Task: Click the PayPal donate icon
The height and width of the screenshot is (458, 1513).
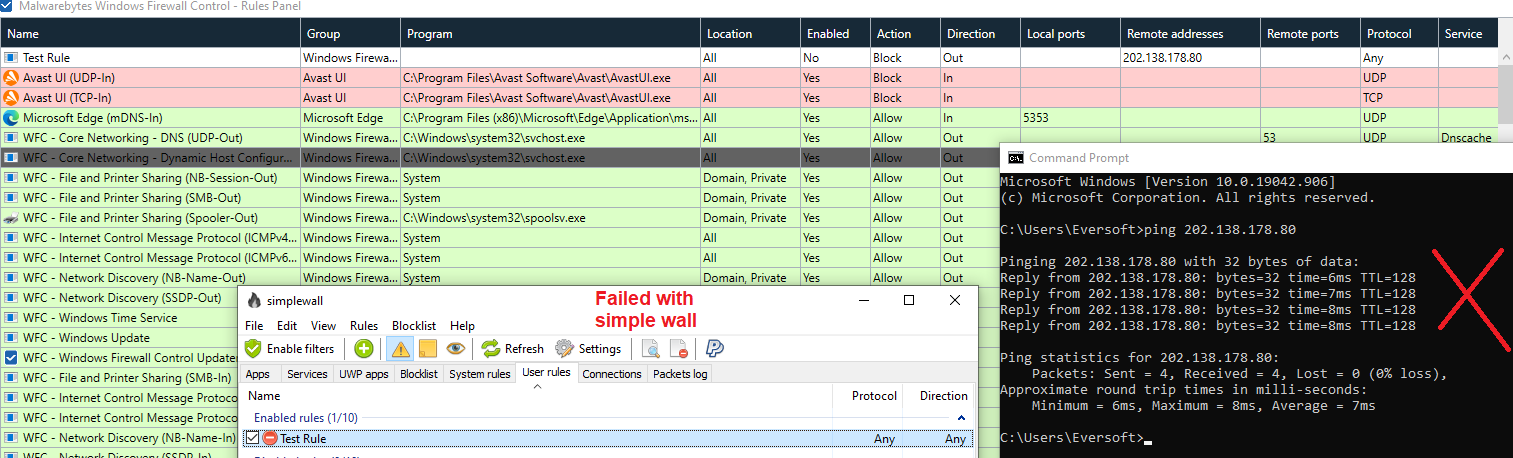Action: 715,349
